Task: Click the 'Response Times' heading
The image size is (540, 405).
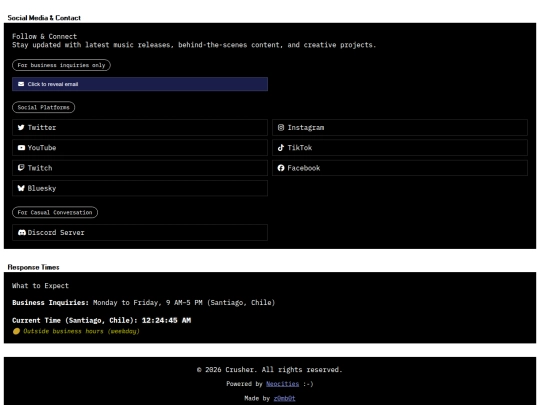Action: [x=33, y=267]
